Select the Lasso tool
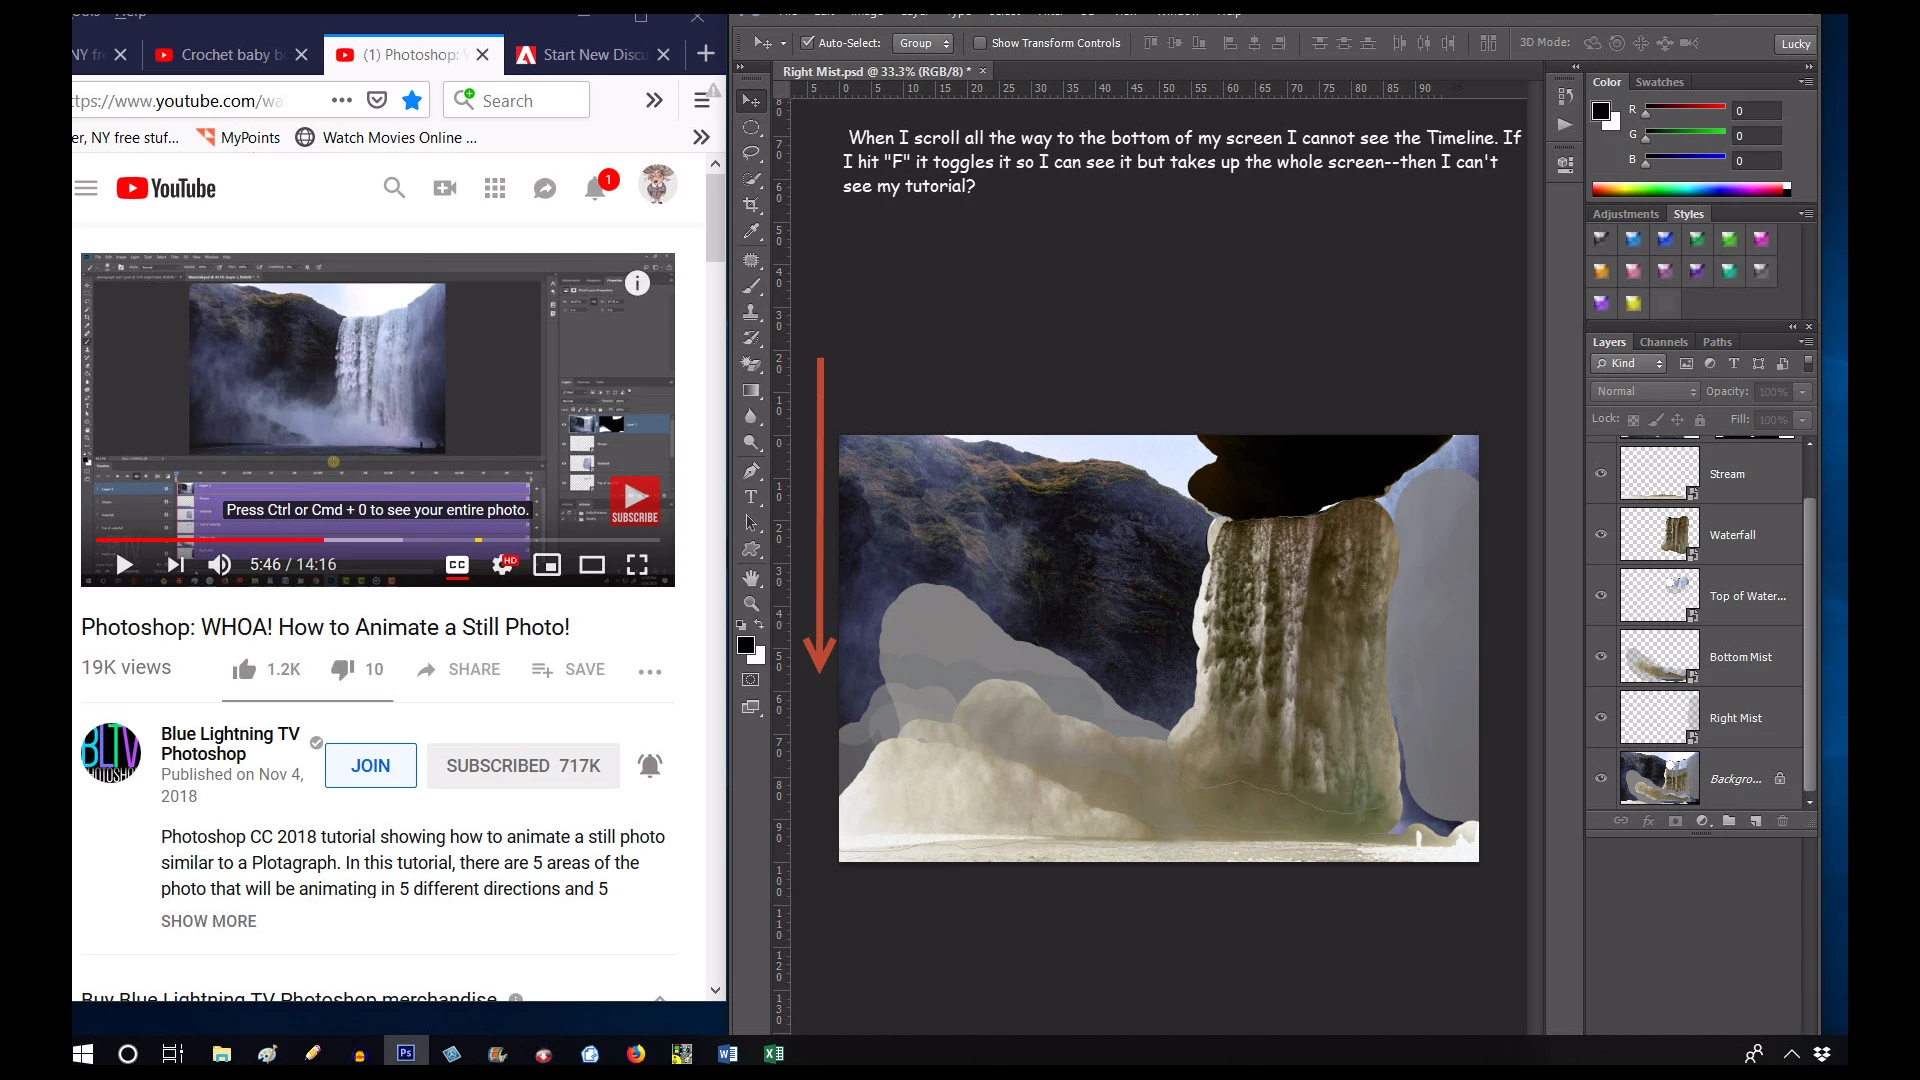This screenshot has height=1080, width=1920. coord(751,153)
